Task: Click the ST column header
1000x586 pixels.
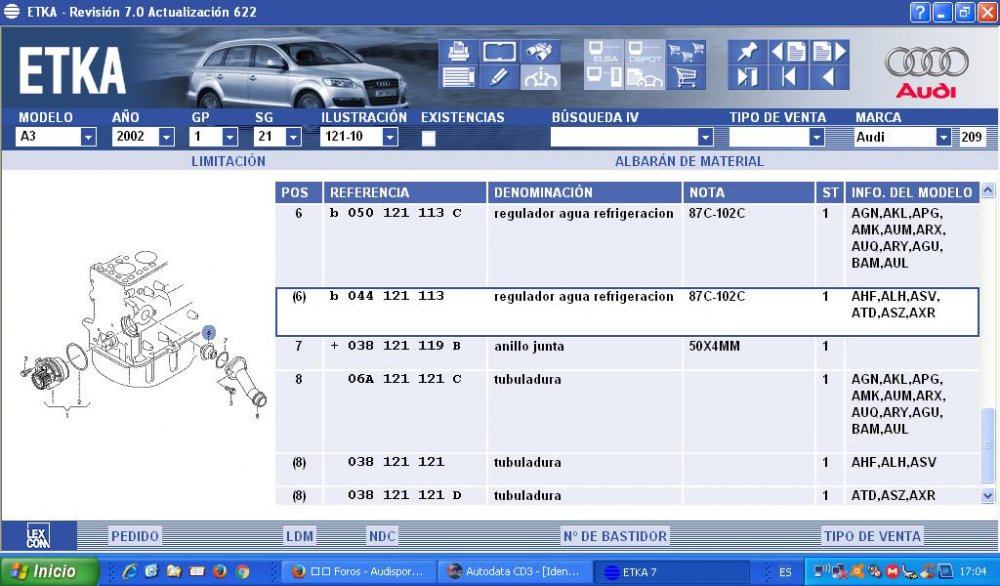Action: tap(830, 193)
